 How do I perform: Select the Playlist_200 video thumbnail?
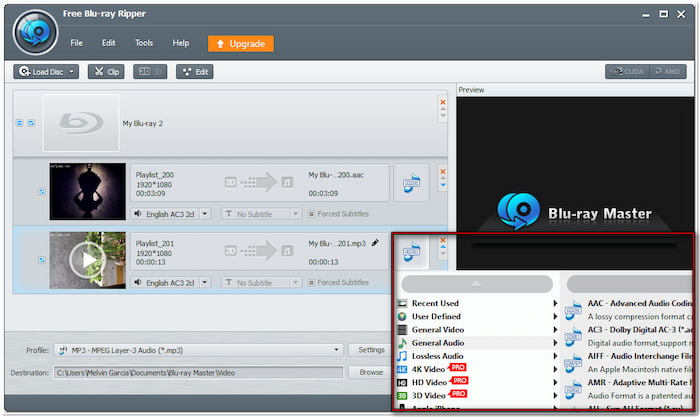(88, 191)
